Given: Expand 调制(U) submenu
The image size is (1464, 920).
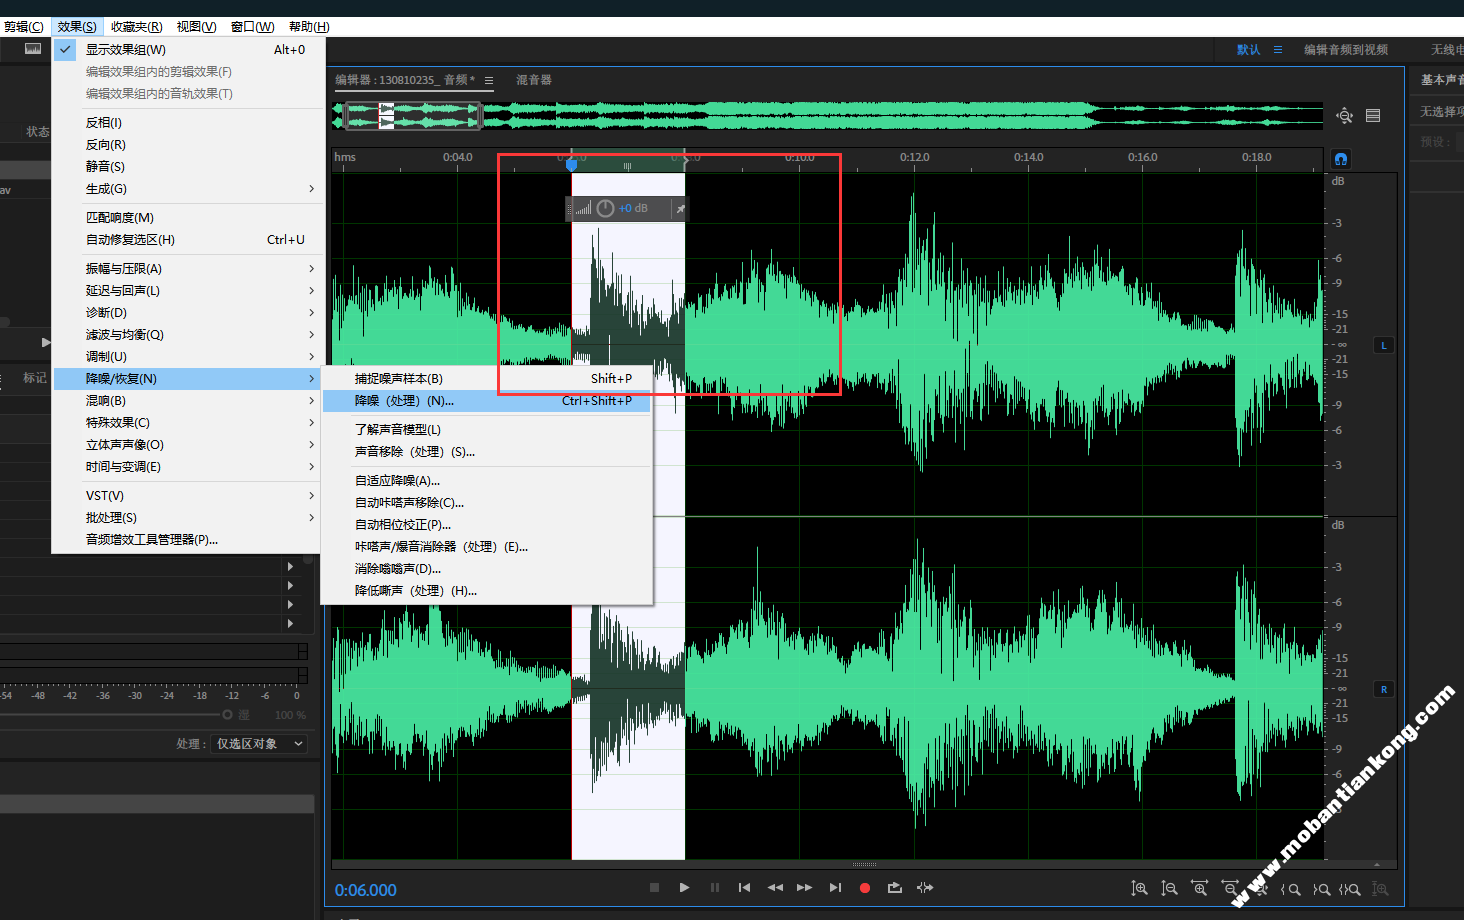Looking at the screenshot, I should click(188, 356).
